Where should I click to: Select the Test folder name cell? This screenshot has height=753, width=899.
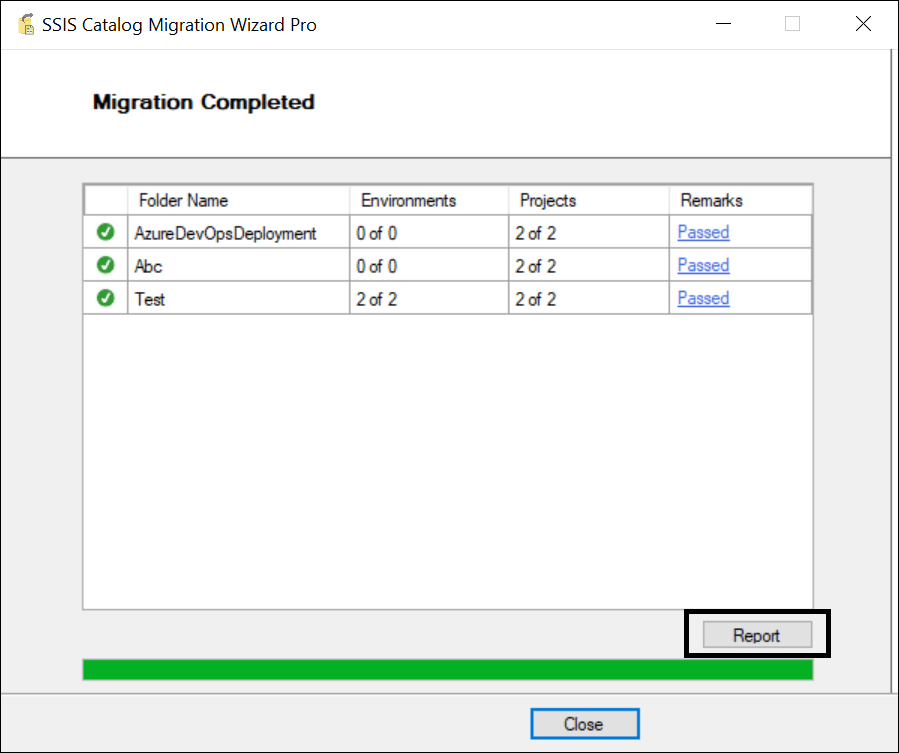pos(239,298)
